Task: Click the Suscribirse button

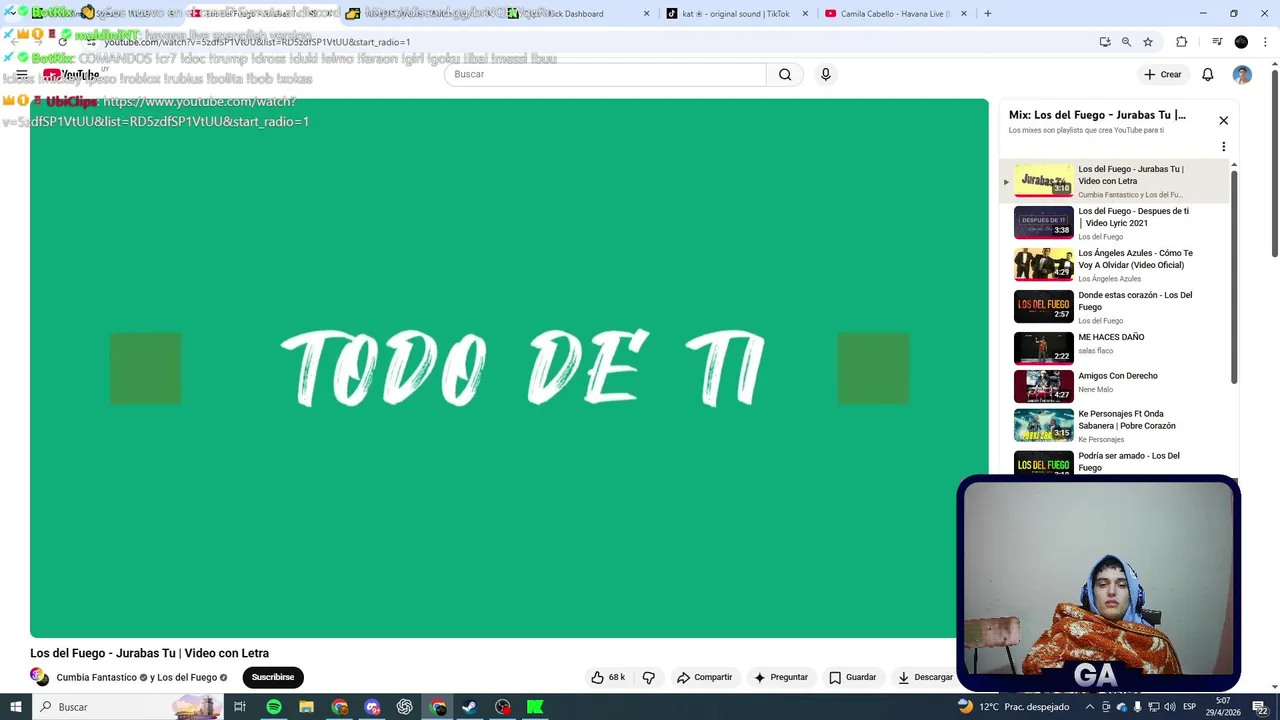Action: click(273, 677)
